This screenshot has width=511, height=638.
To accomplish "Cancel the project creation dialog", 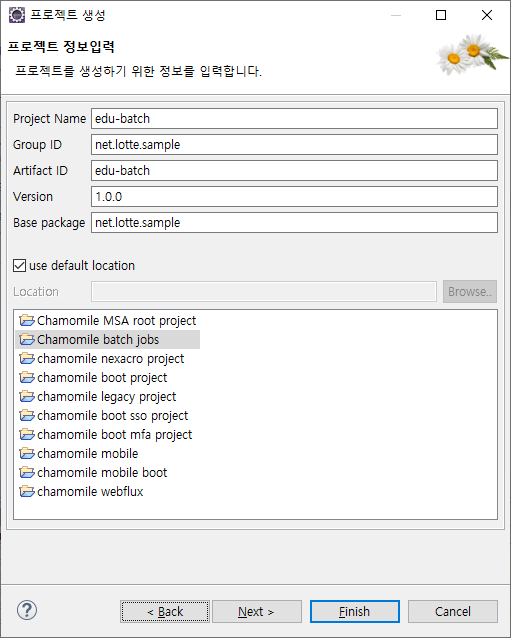I will click(453, 612).
